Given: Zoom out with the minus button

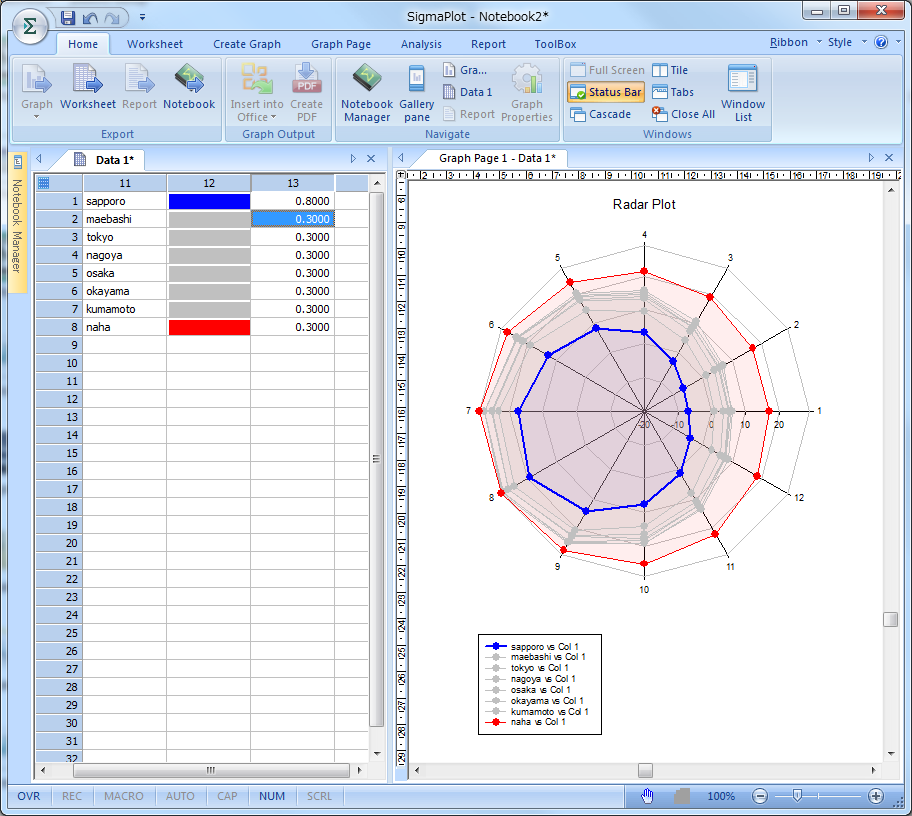Looking at the screenshot, I should coord(760,796).
